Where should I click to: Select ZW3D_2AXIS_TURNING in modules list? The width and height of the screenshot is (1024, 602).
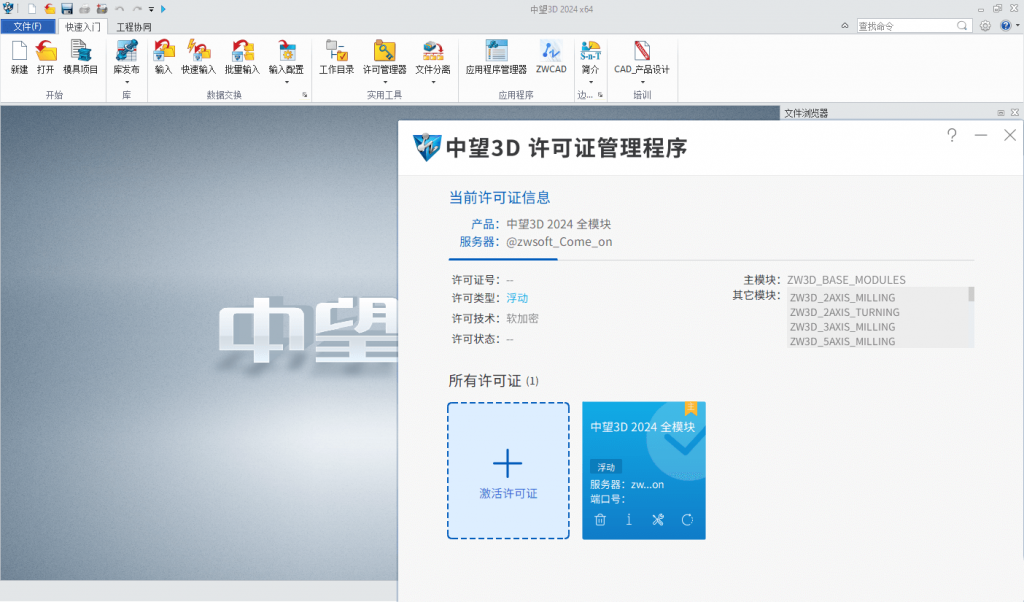844,312
